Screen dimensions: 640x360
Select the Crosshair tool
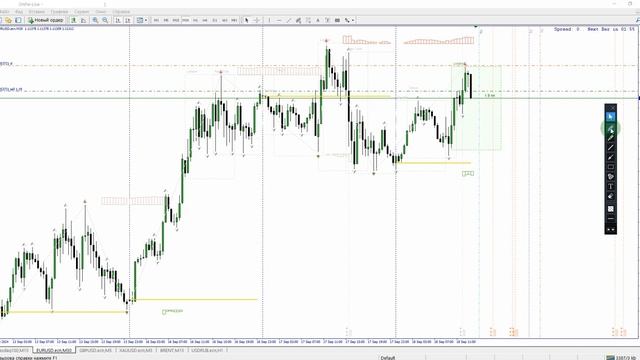[256, 20]
